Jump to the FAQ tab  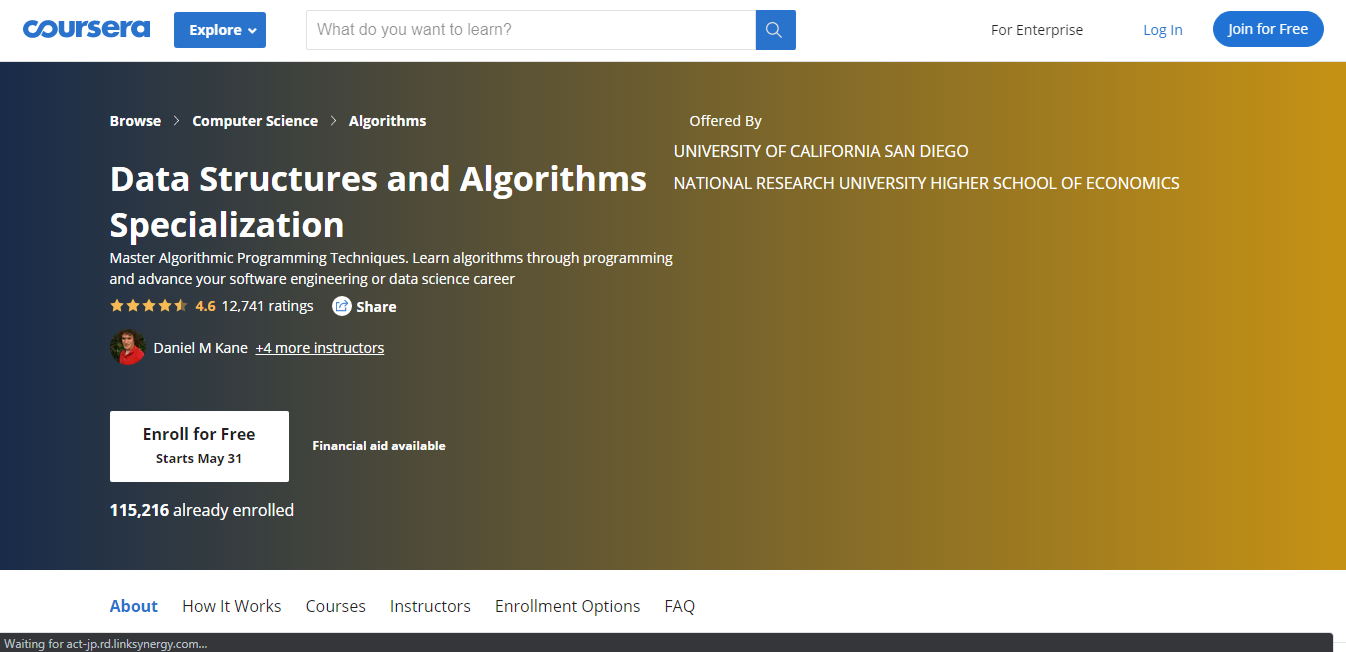click(x=679, y=606)
